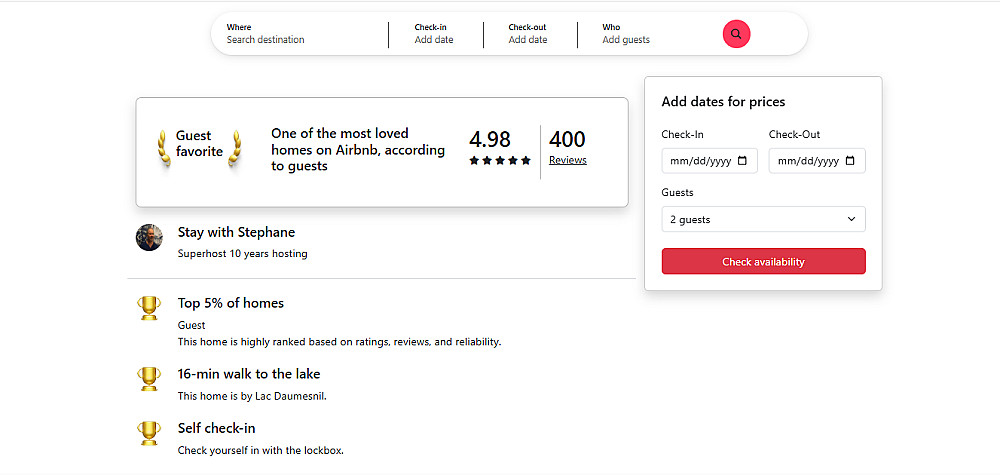Click the Check-In mm/dd/yyyy date input
1000x475 pixels.
(700, 161)
